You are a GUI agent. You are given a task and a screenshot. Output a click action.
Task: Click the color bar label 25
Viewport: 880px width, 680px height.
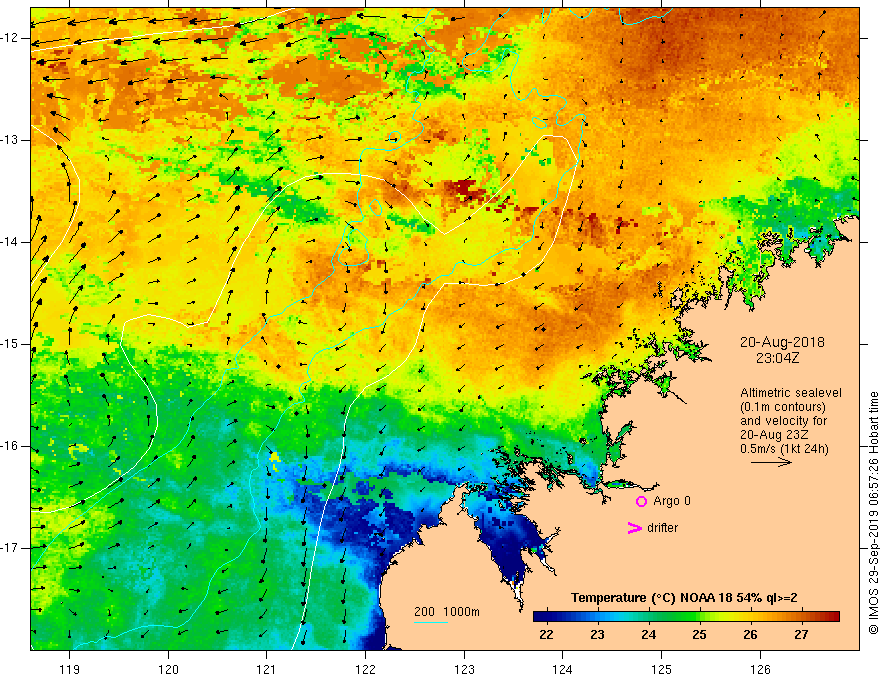(x=699, y=635)
